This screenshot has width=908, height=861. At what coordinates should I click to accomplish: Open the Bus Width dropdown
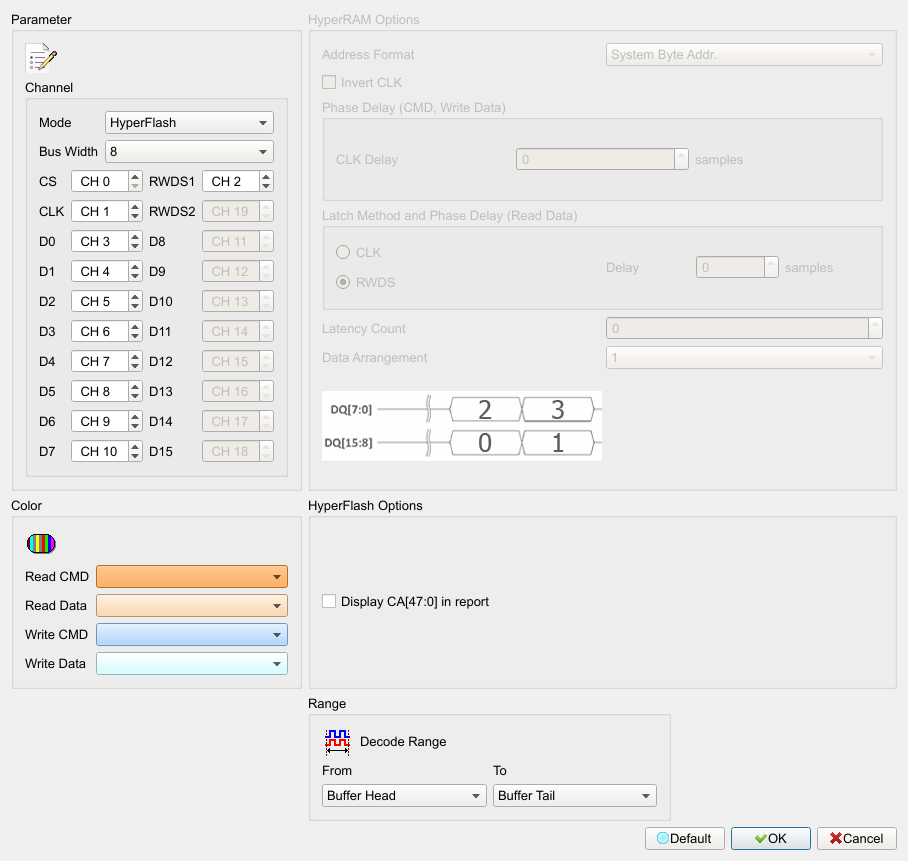189,152
